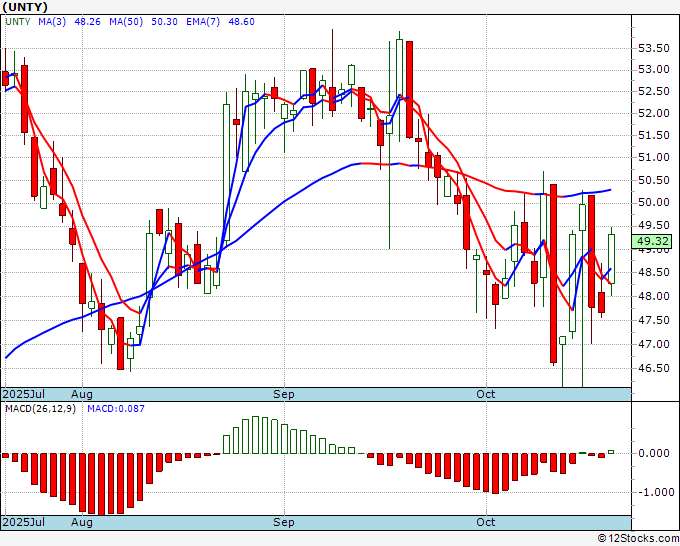Click the 47.50 price axis label
680x546 pixels.
(x=654, y=320)
